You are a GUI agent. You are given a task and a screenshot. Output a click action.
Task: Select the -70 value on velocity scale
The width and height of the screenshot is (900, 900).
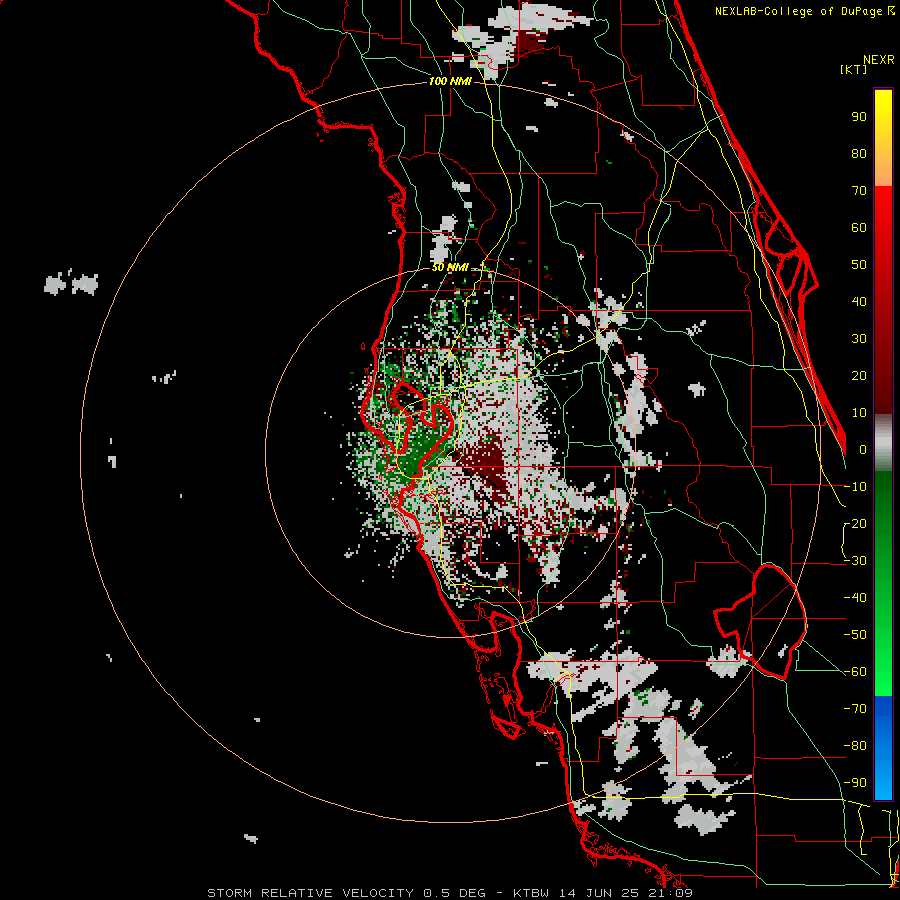(x=855, y=708)
